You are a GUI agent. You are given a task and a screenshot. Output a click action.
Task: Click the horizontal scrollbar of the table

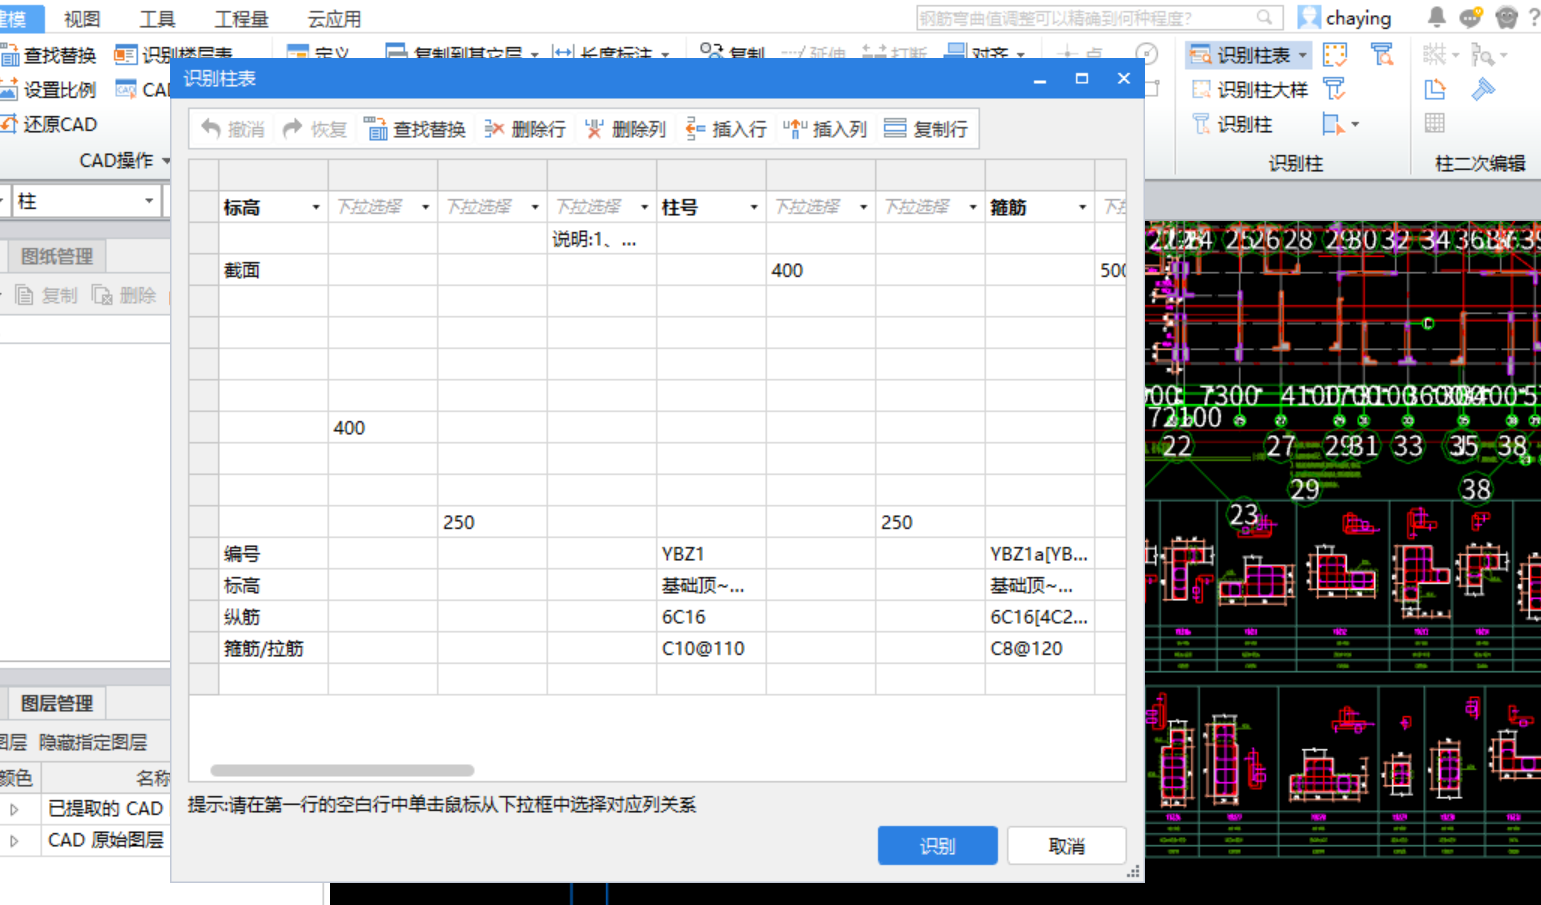pyautogui.click(x=342, y=770)
